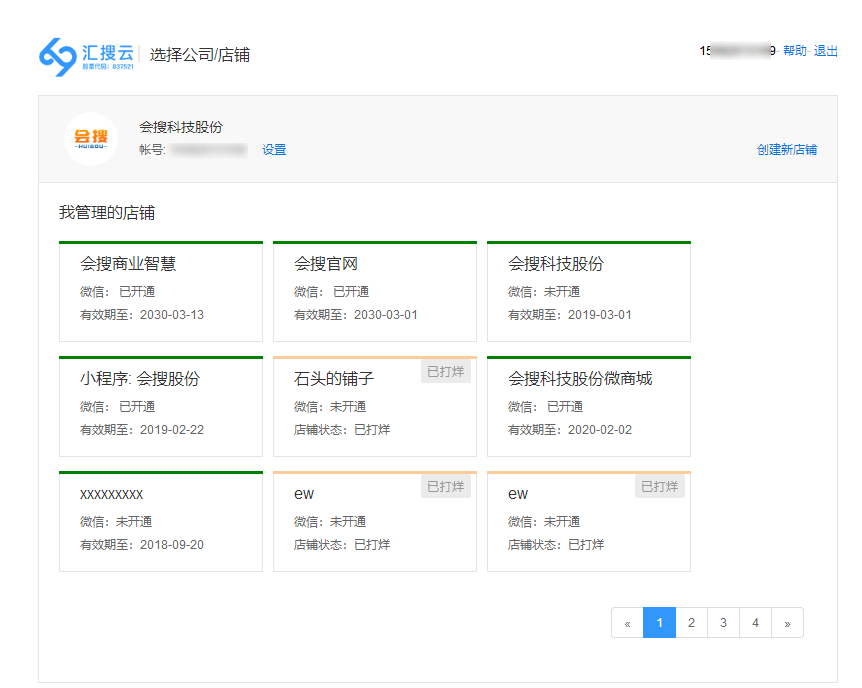Click the next-page » arrow
Screen dimensions: 862x688
(x=788, y=622)
